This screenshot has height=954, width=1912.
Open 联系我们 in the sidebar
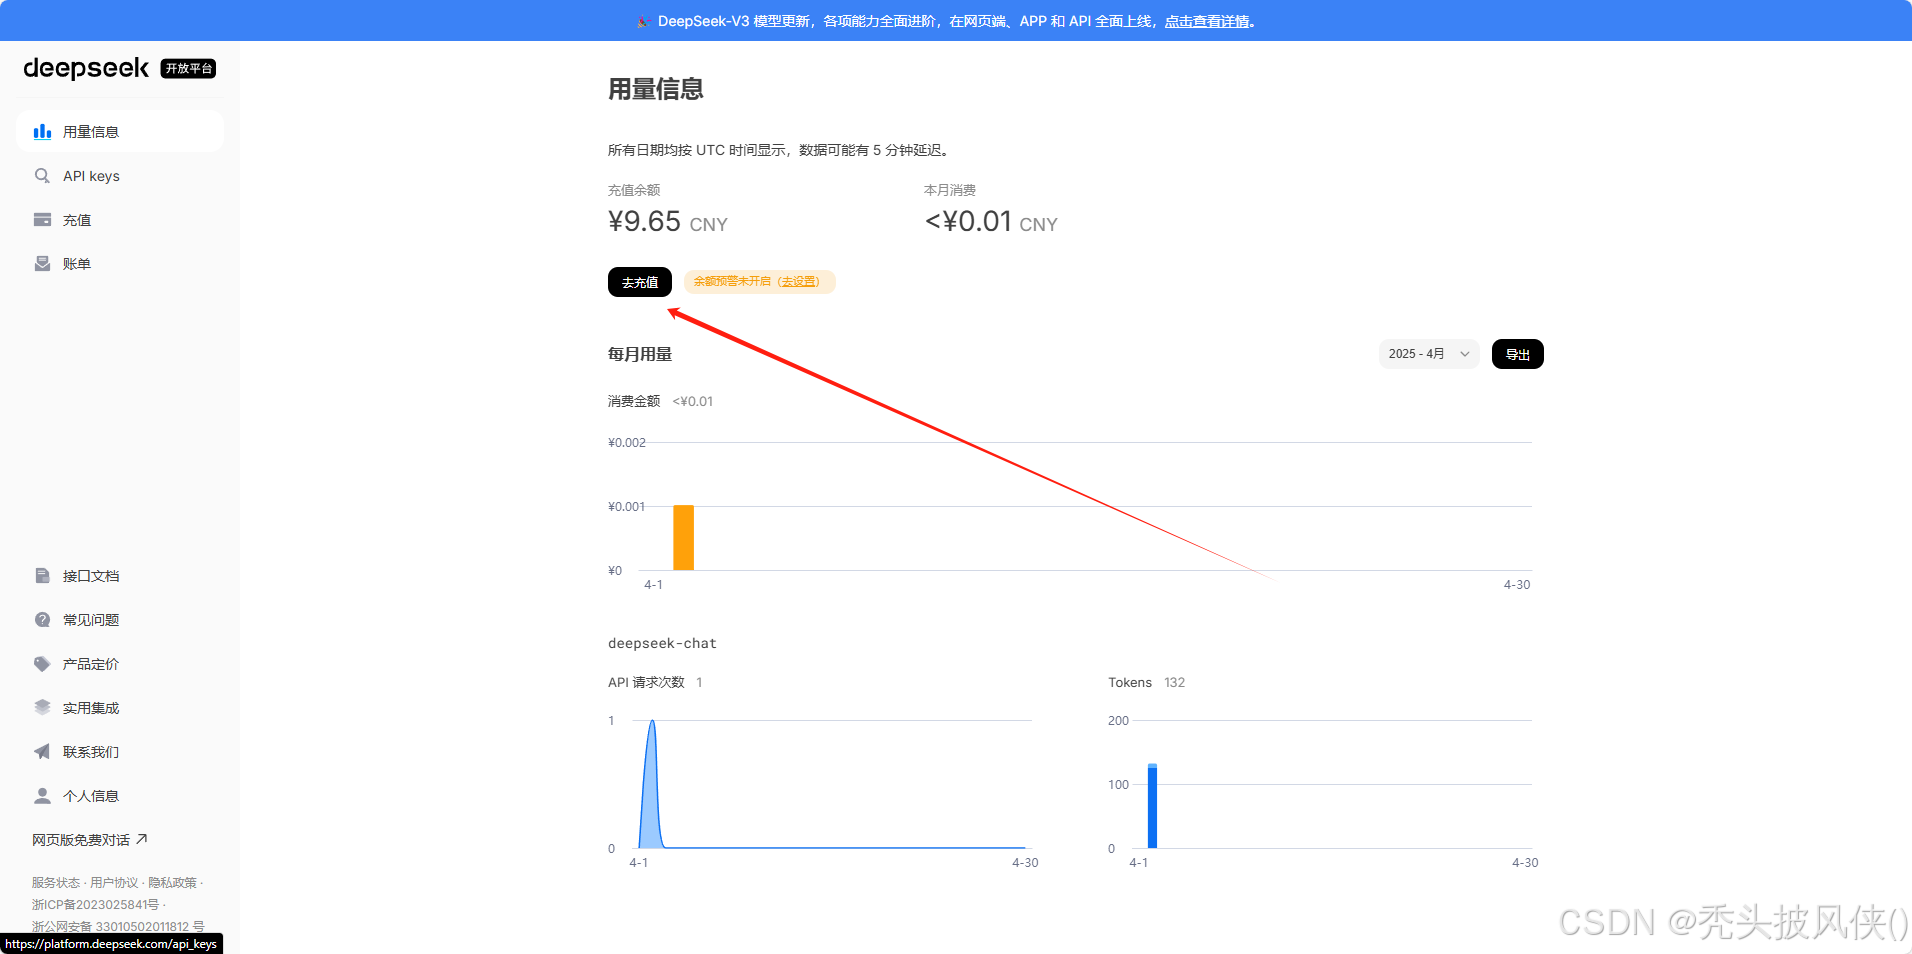[120, 752]
